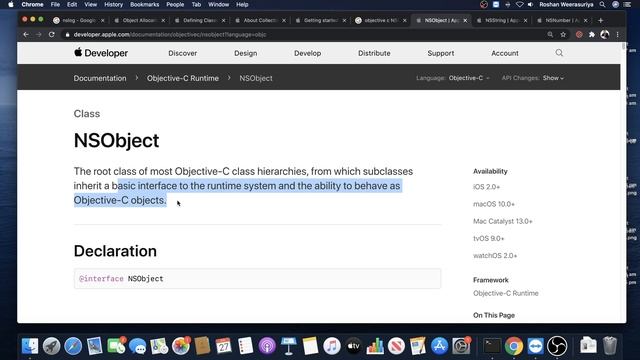
Task: Click the Documentation breadcrumb
Action: point(100,78)
